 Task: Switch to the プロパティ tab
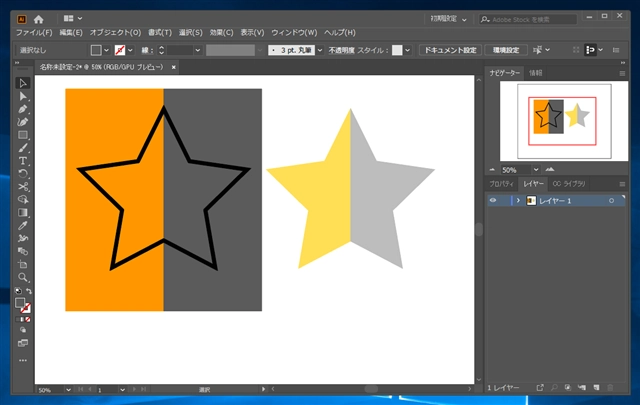[x=501, y=184]
